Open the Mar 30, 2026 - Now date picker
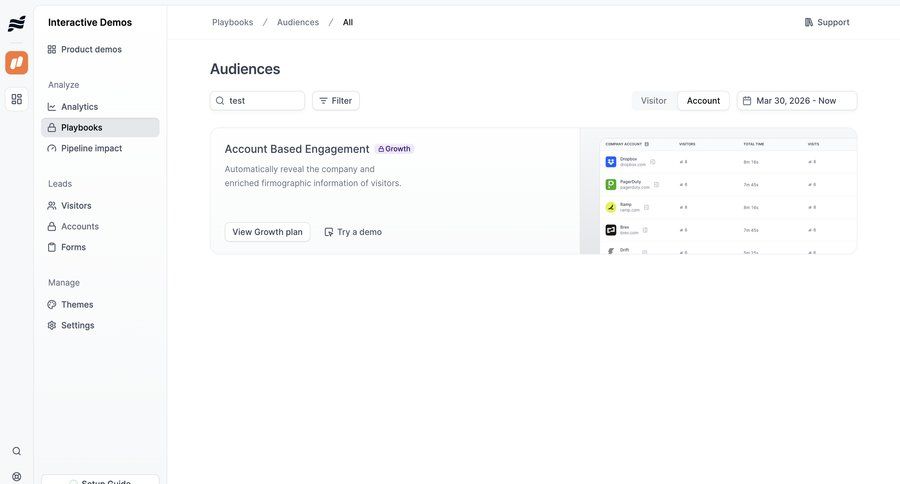Image resolution: width=900 pixels, height=484 pixels. coord(797,100)
